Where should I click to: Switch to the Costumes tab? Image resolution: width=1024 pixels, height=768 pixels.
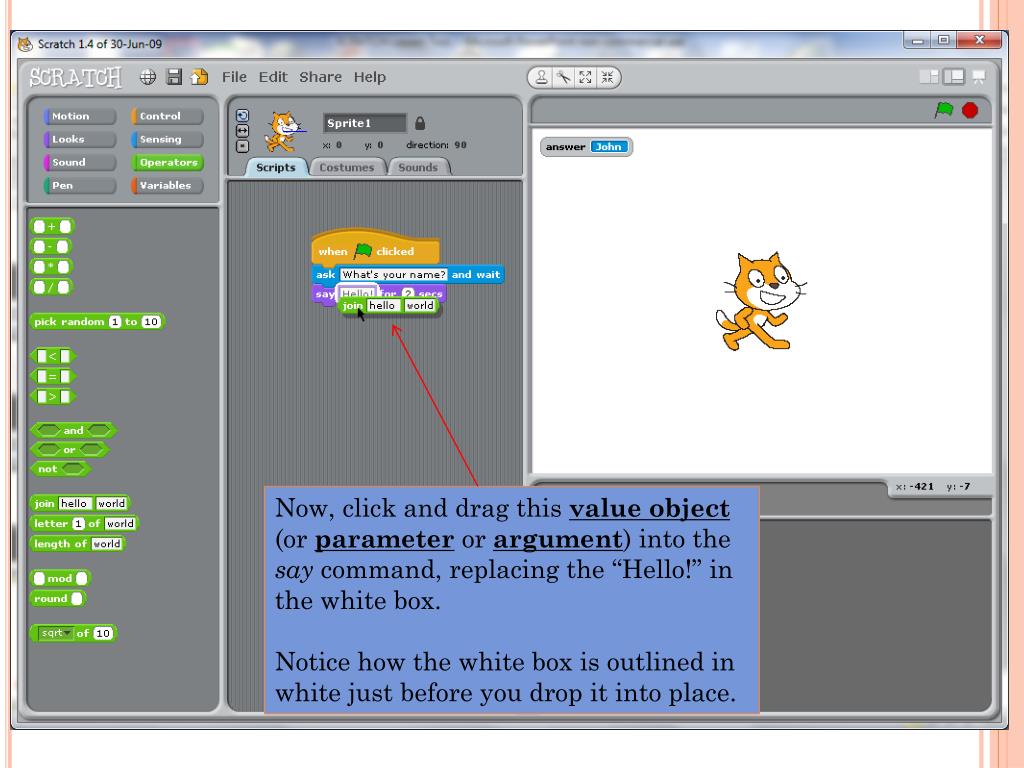(347, 167)
